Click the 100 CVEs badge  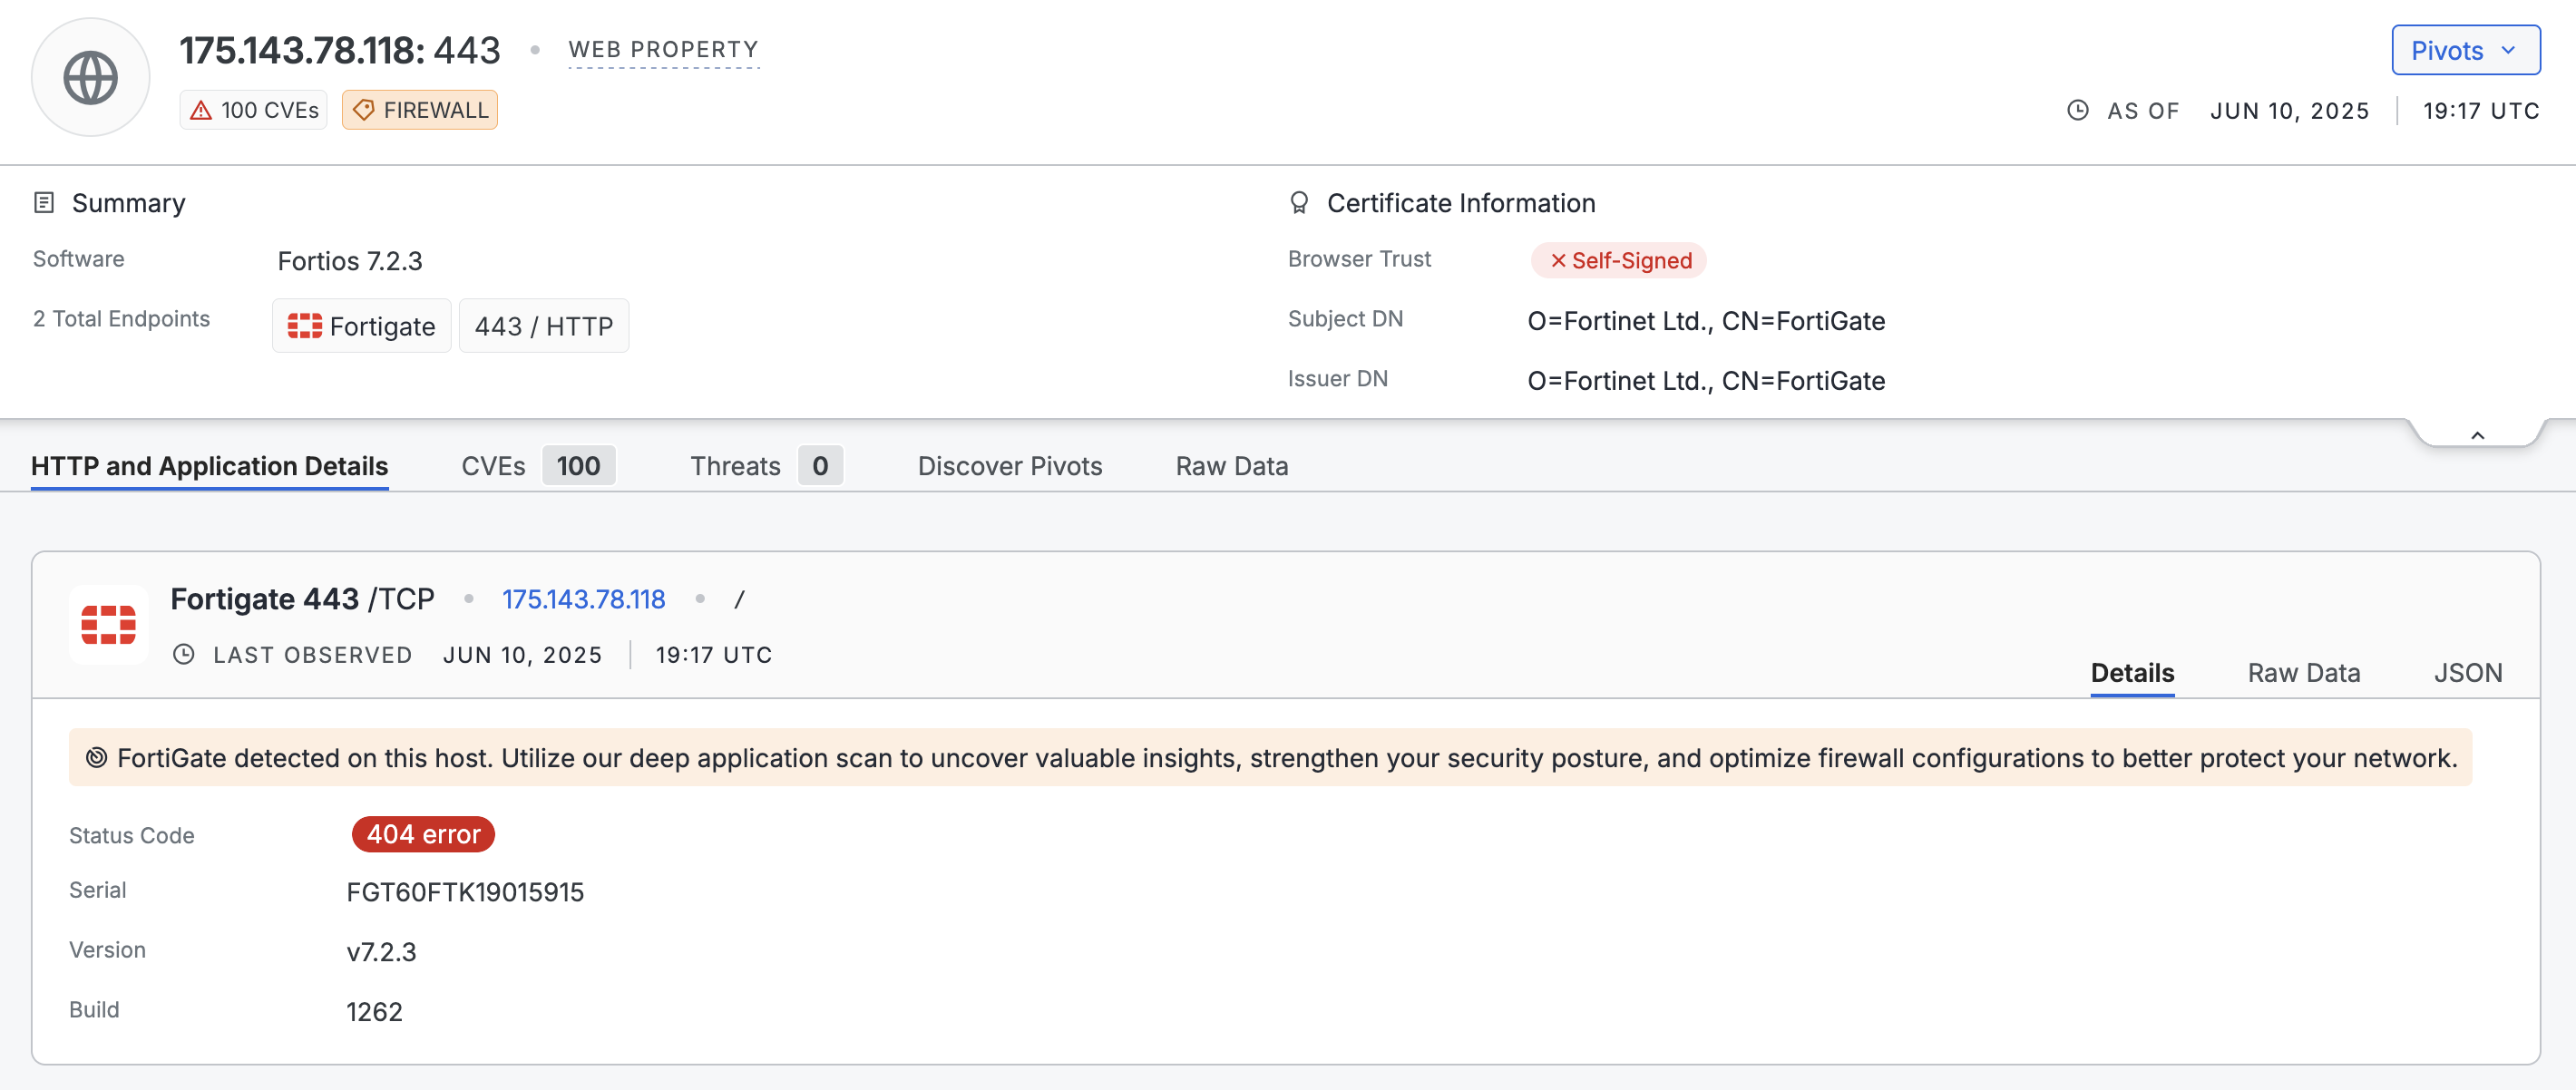click(254, 110)
